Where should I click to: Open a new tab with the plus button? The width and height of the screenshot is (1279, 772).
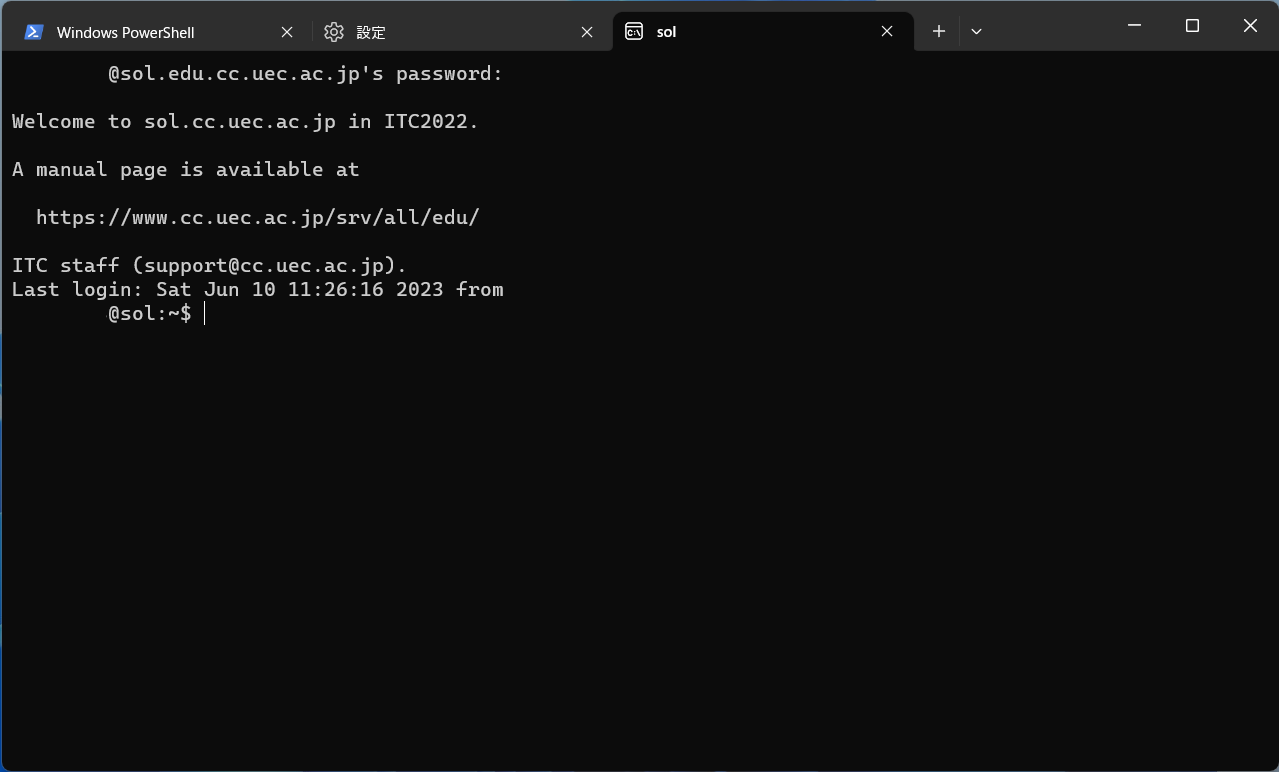[x=938, y=32]
